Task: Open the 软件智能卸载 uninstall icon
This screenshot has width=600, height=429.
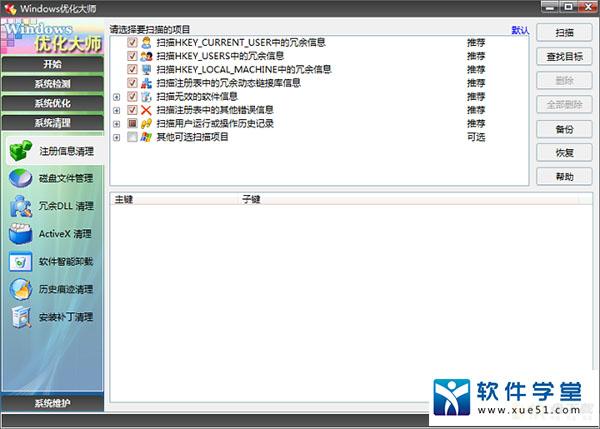Action: tap(21, 262)
